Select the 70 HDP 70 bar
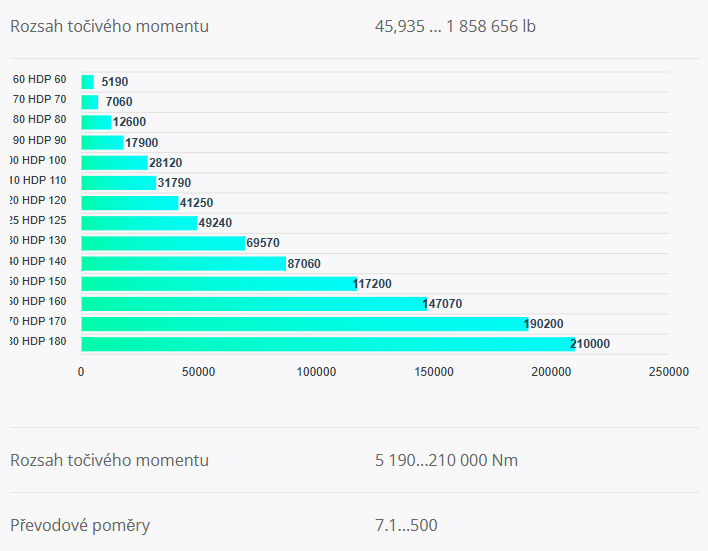Viewport: 708px width, 551px height. pos(90,102)
